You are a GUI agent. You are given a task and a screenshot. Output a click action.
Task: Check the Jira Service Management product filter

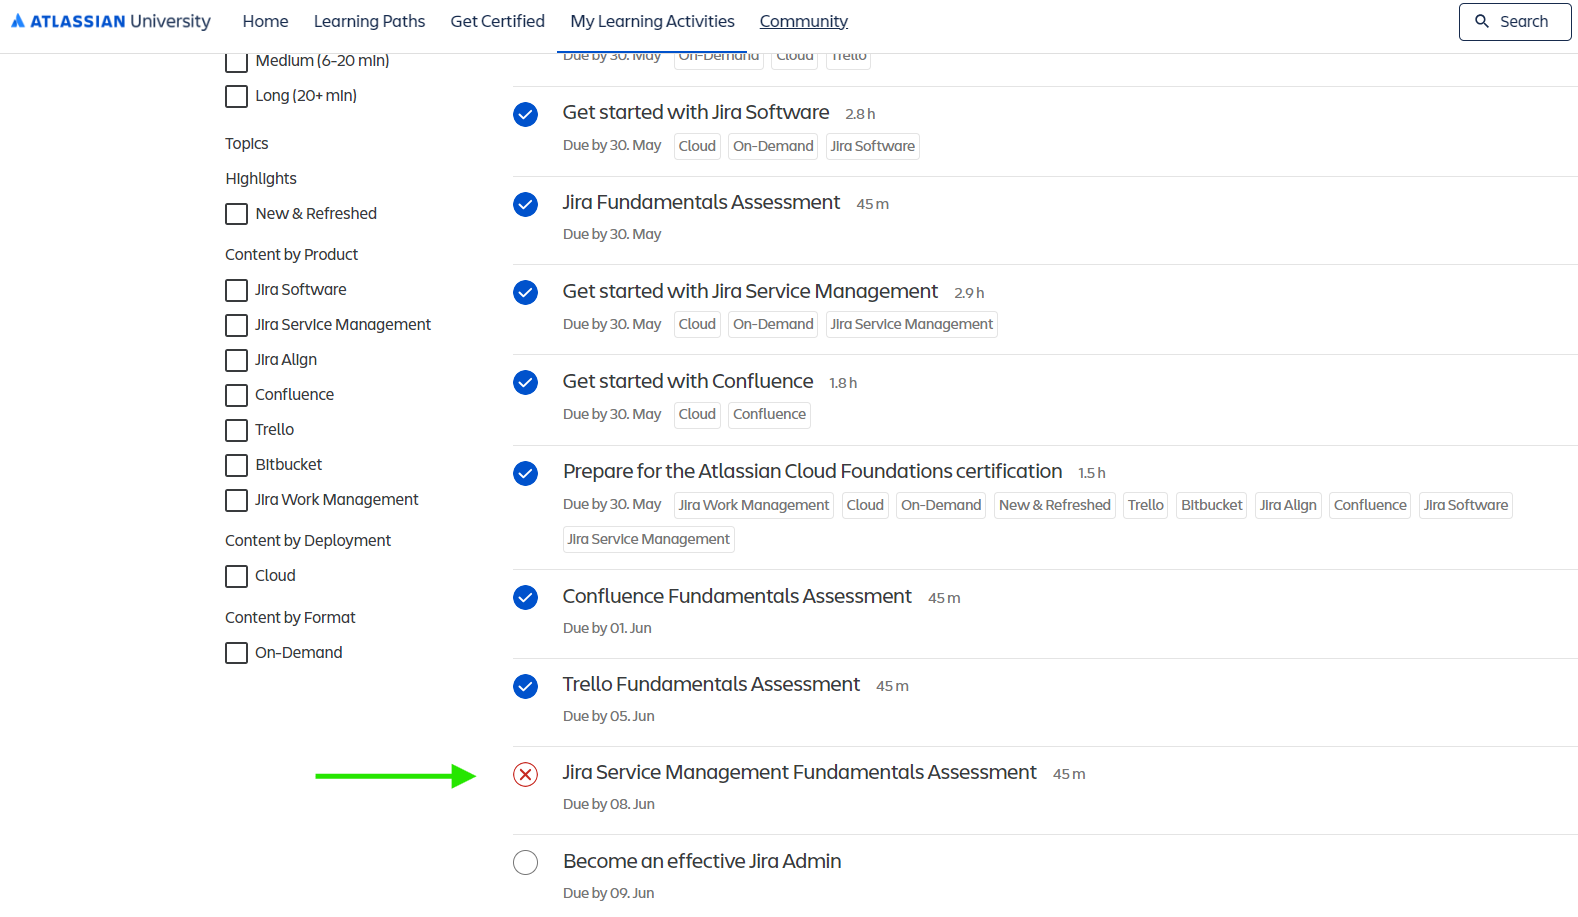pyautogui.click(x=237, y=325)
